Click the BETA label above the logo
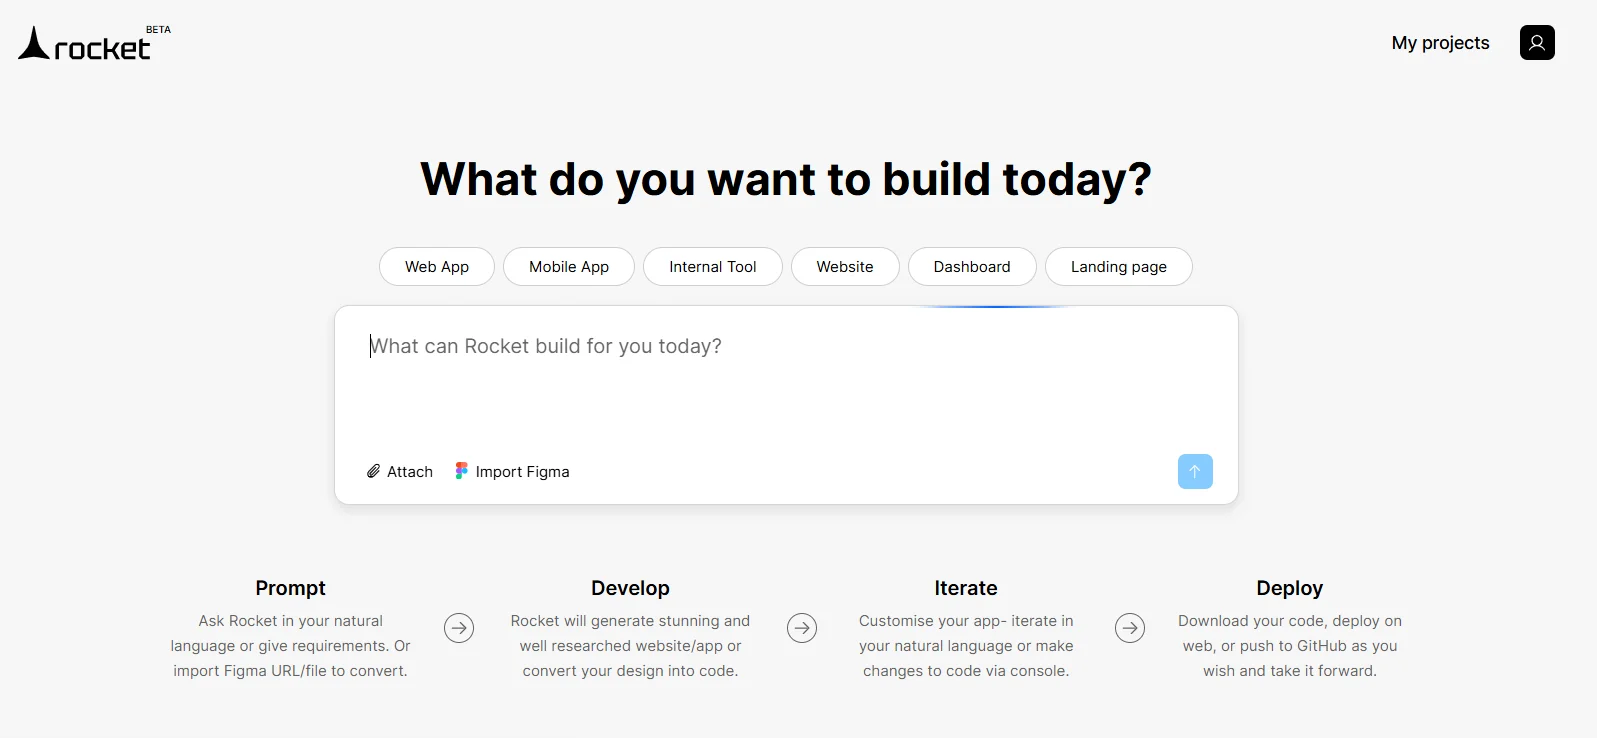Image resolution: width=1597 pixels, height=738 pixels. 158,29
